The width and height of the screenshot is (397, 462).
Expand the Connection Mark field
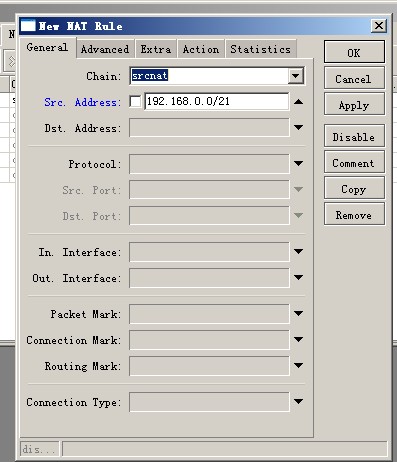click(x=298, y=339)
